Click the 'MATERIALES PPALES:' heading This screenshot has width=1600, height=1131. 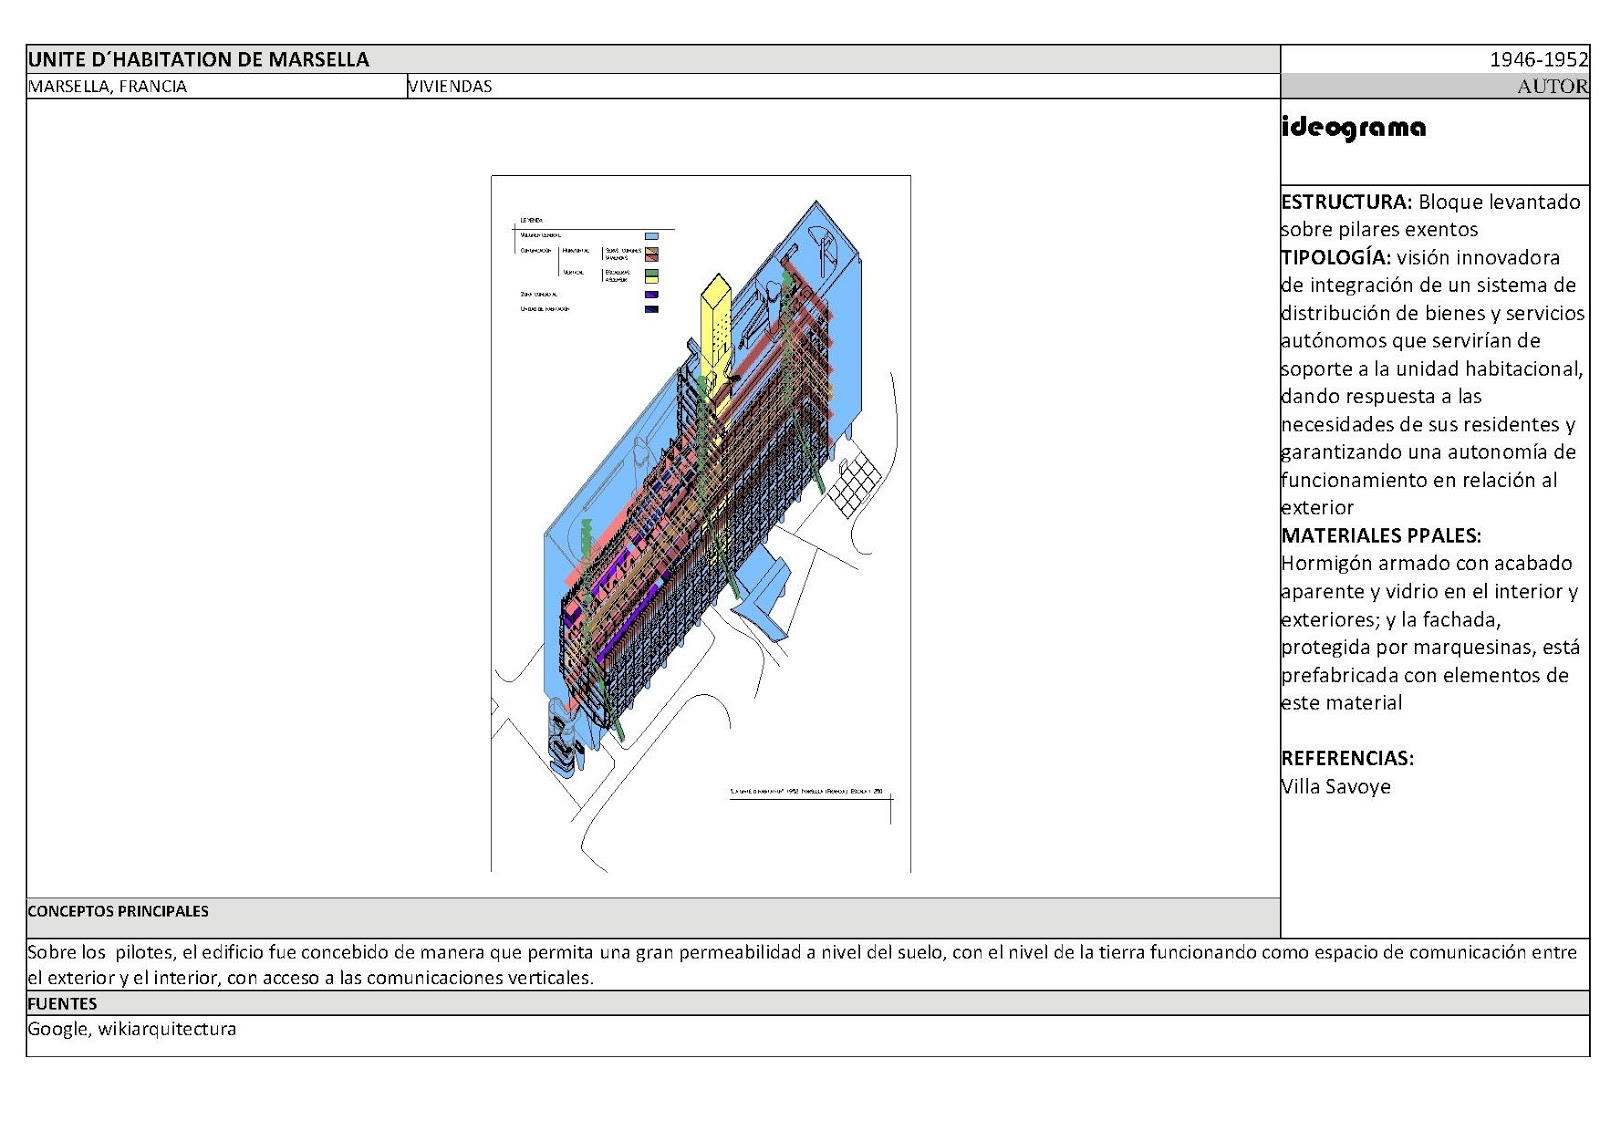(1381, 535)
